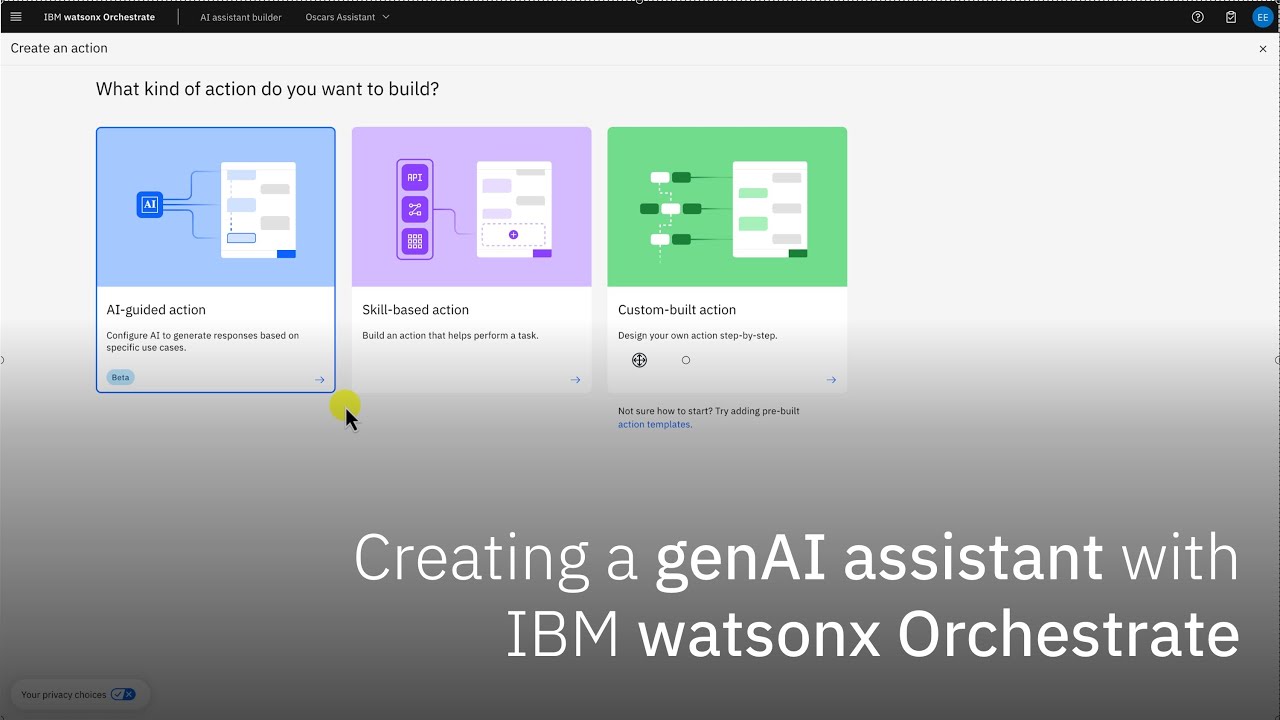Select the Custom-built action illustration
This screenshot has width=1280, height=720.
727,207
